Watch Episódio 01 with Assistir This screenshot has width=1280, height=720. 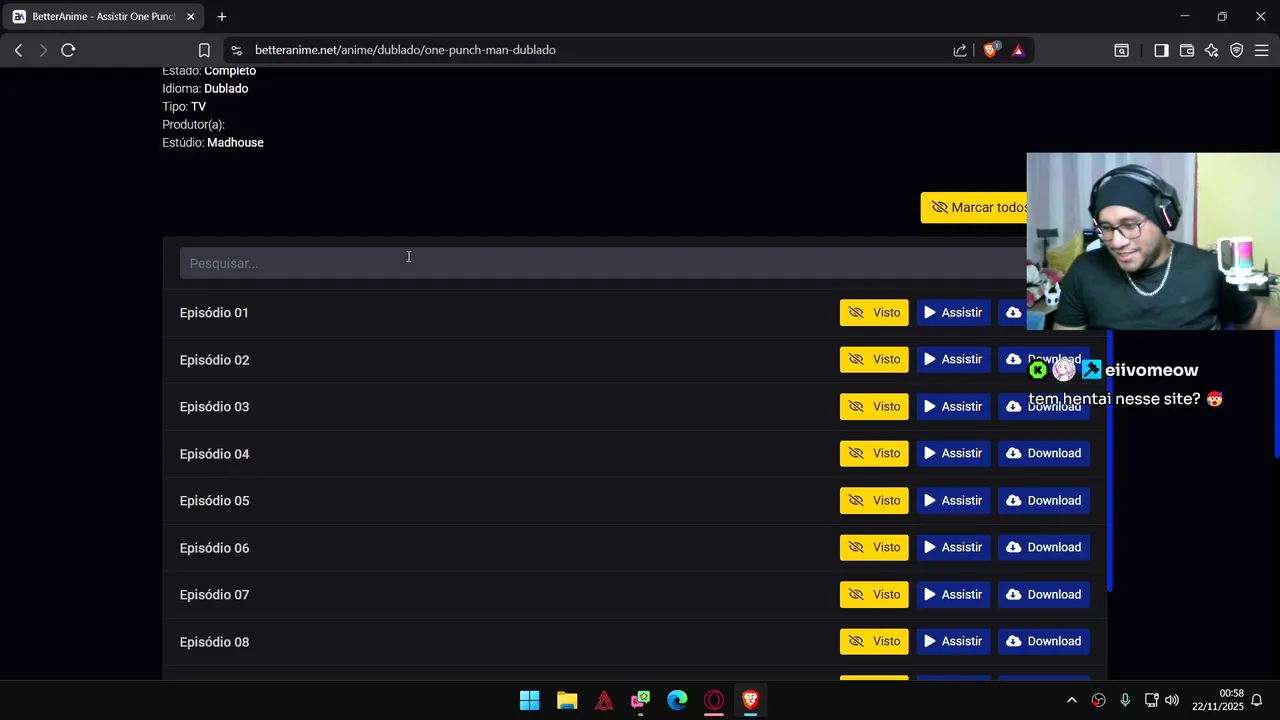(953, 313)
